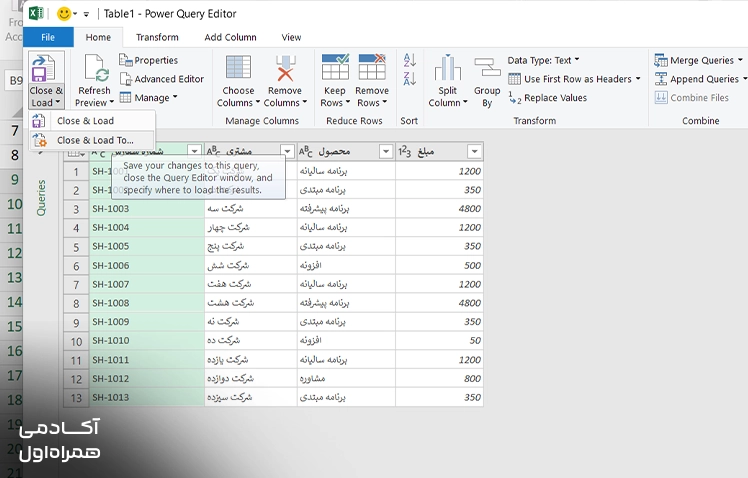Select amount cell 50
Image resolution: width=748 pixels, height=478 pixels.
[439, 341]
